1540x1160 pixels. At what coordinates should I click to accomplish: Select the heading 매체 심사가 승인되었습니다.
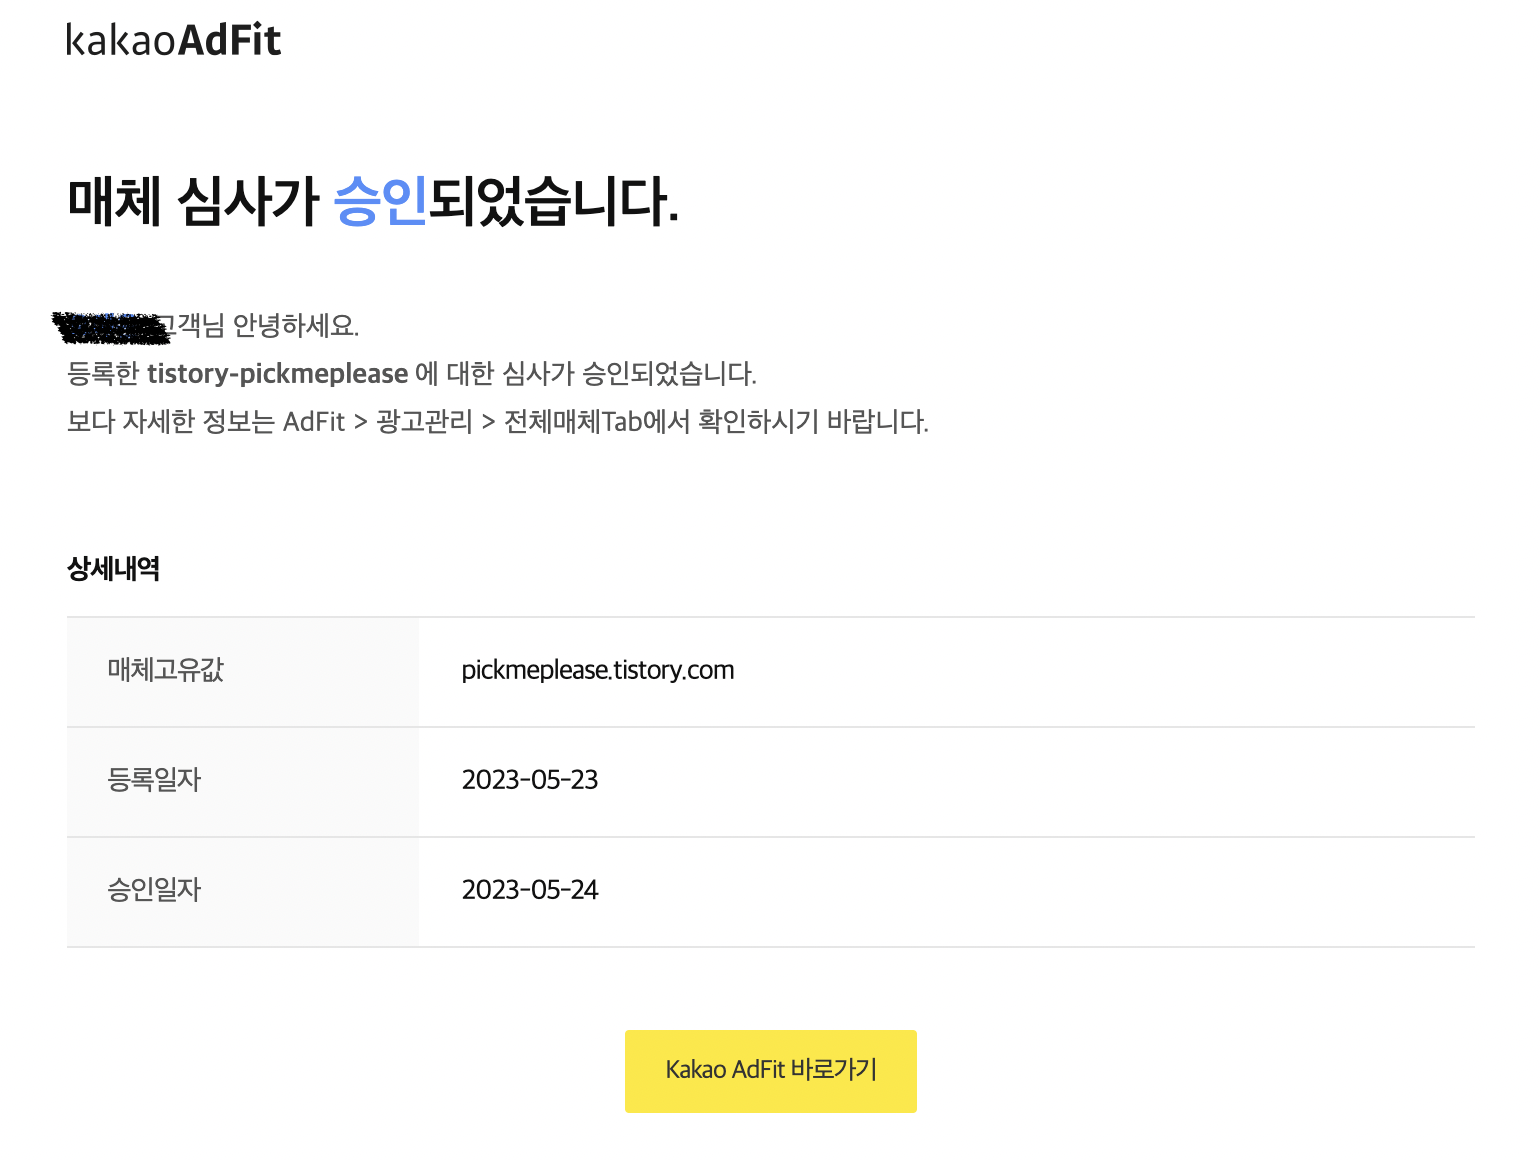click(373, 201)
